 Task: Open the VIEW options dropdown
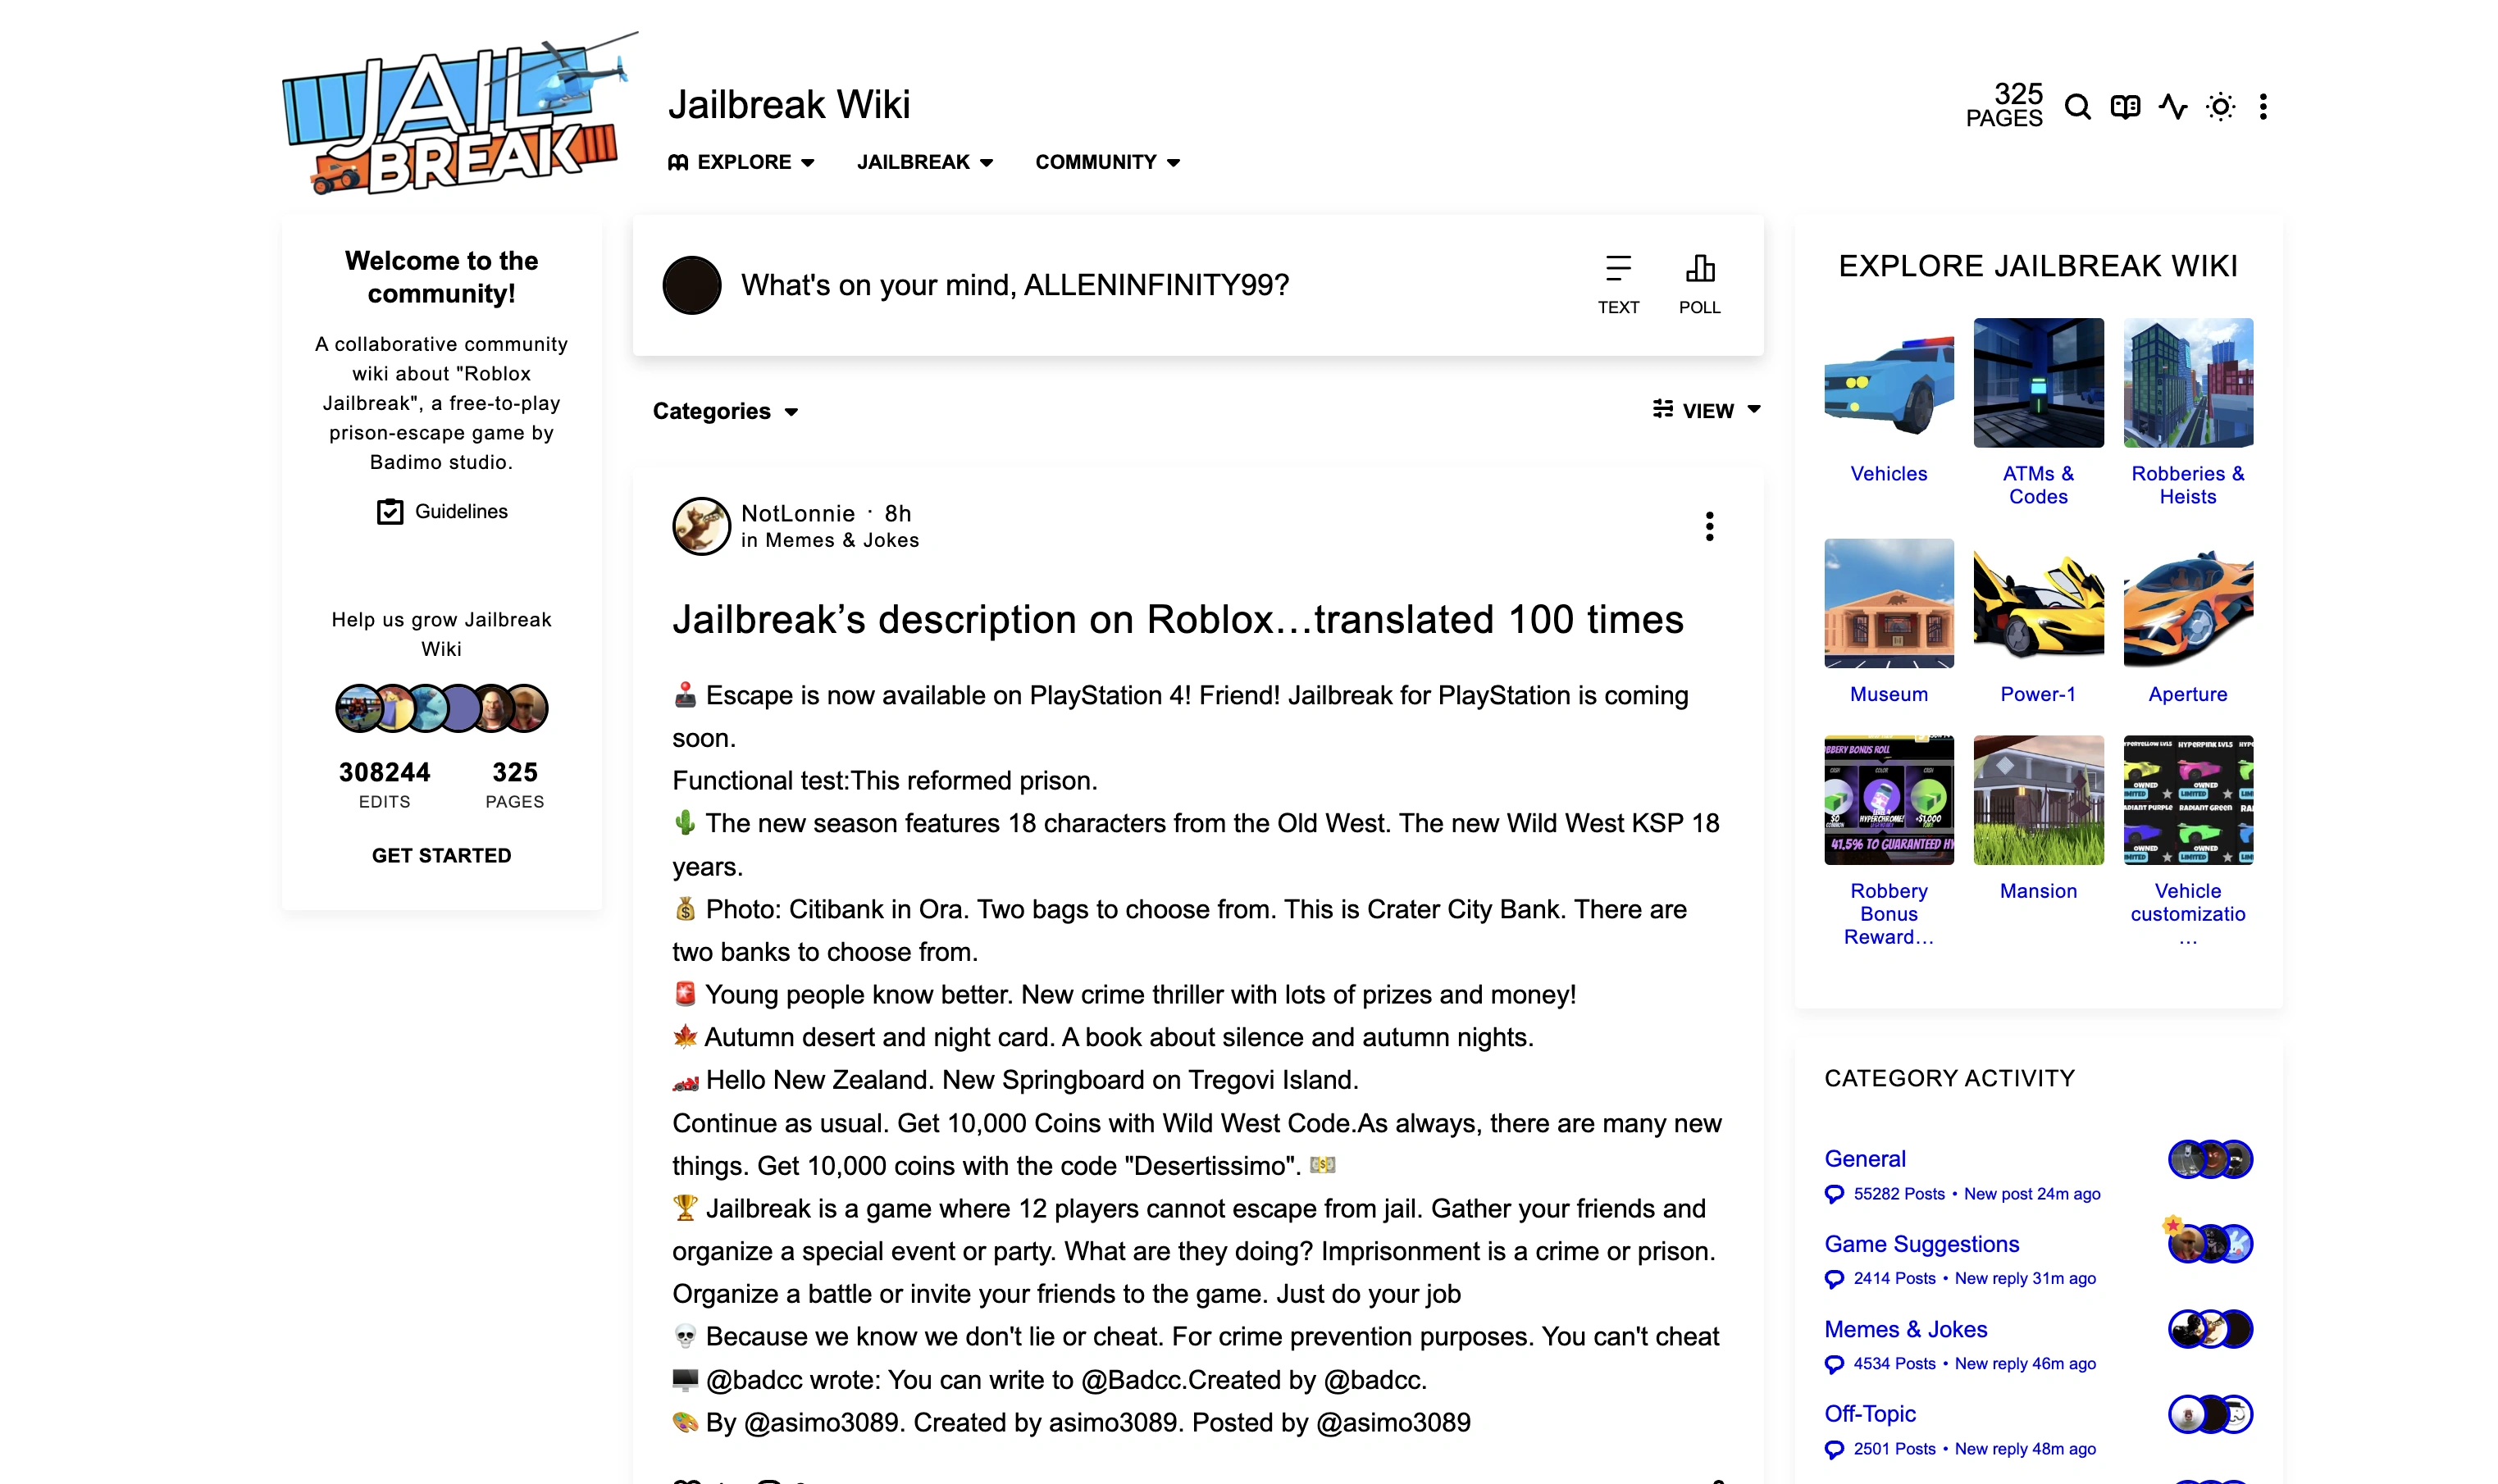tap(1706, 410)
